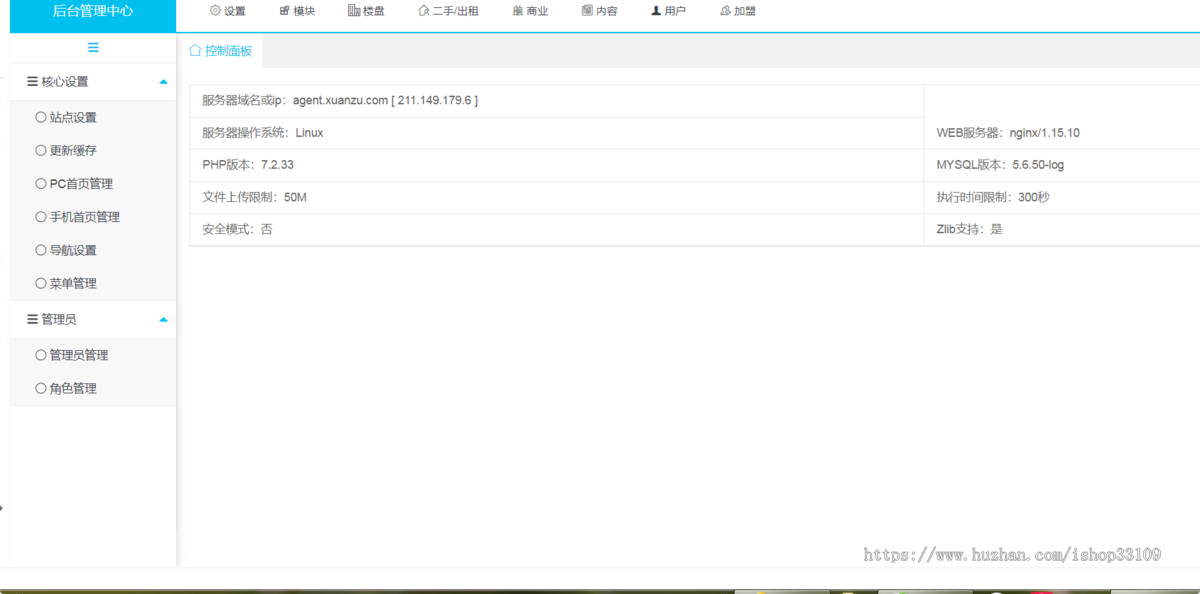The height and width of the screenshot is (594, 1200).
Task: Click the 后台管理中心 header title
Action: [92, 11]
